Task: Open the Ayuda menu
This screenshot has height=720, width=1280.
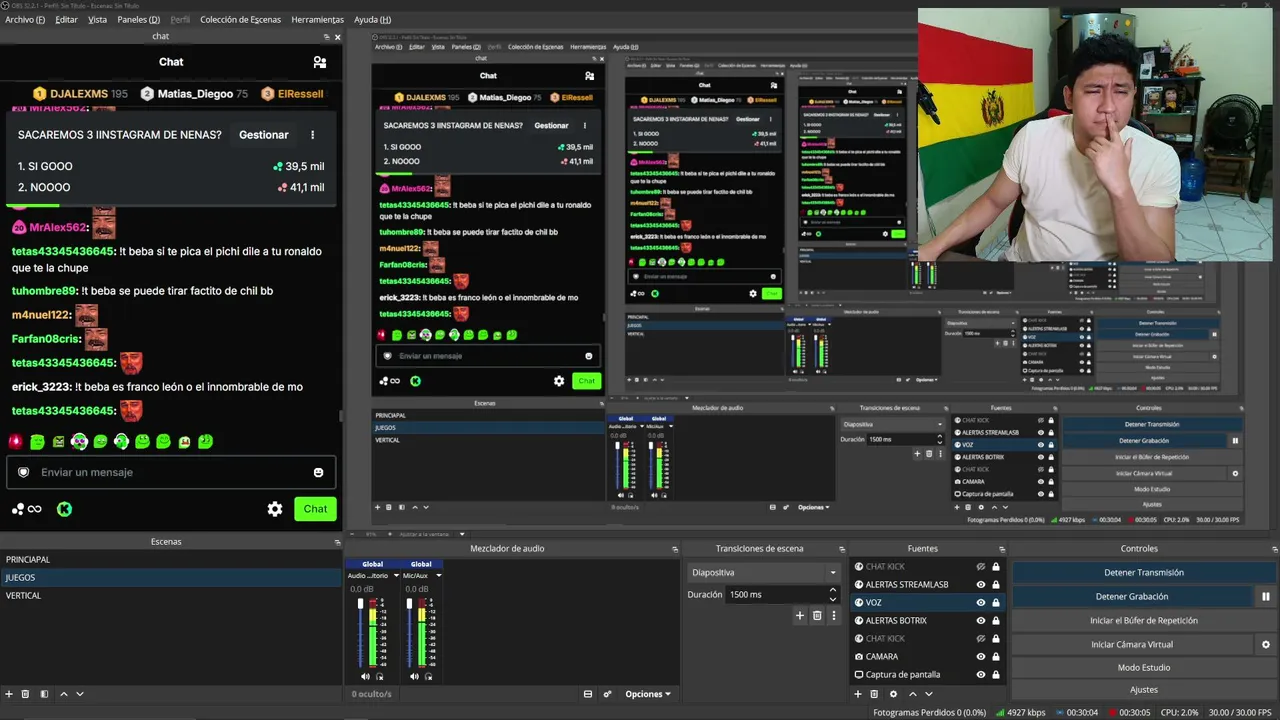Action: [373, 20]
